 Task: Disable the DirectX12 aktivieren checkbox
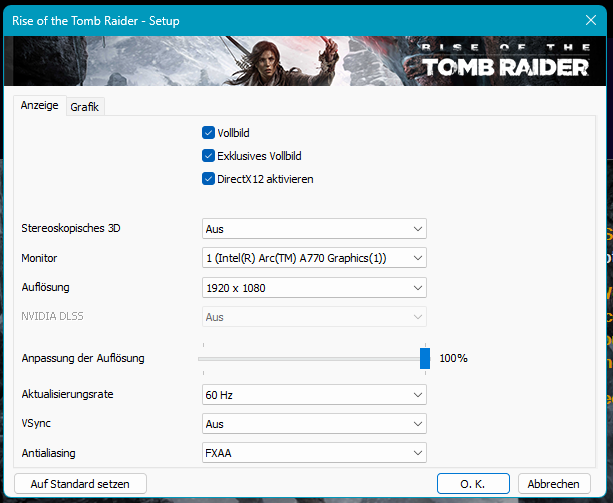click(x=208, y=179)
